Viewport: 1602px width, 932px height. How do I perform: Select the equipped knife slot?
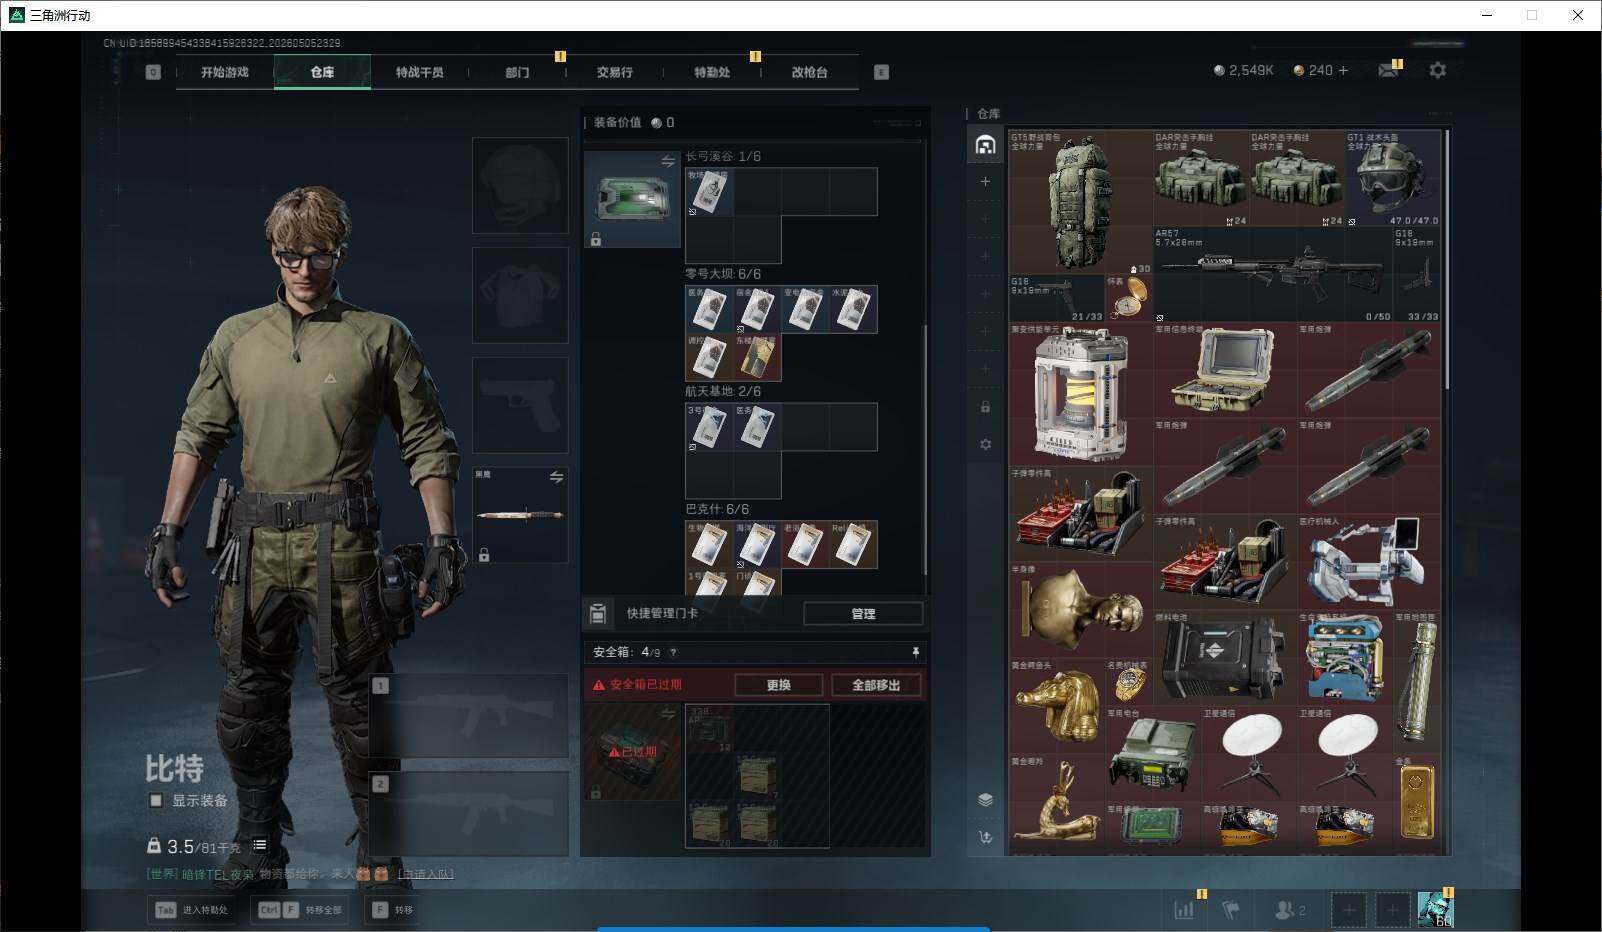(520, 515)
